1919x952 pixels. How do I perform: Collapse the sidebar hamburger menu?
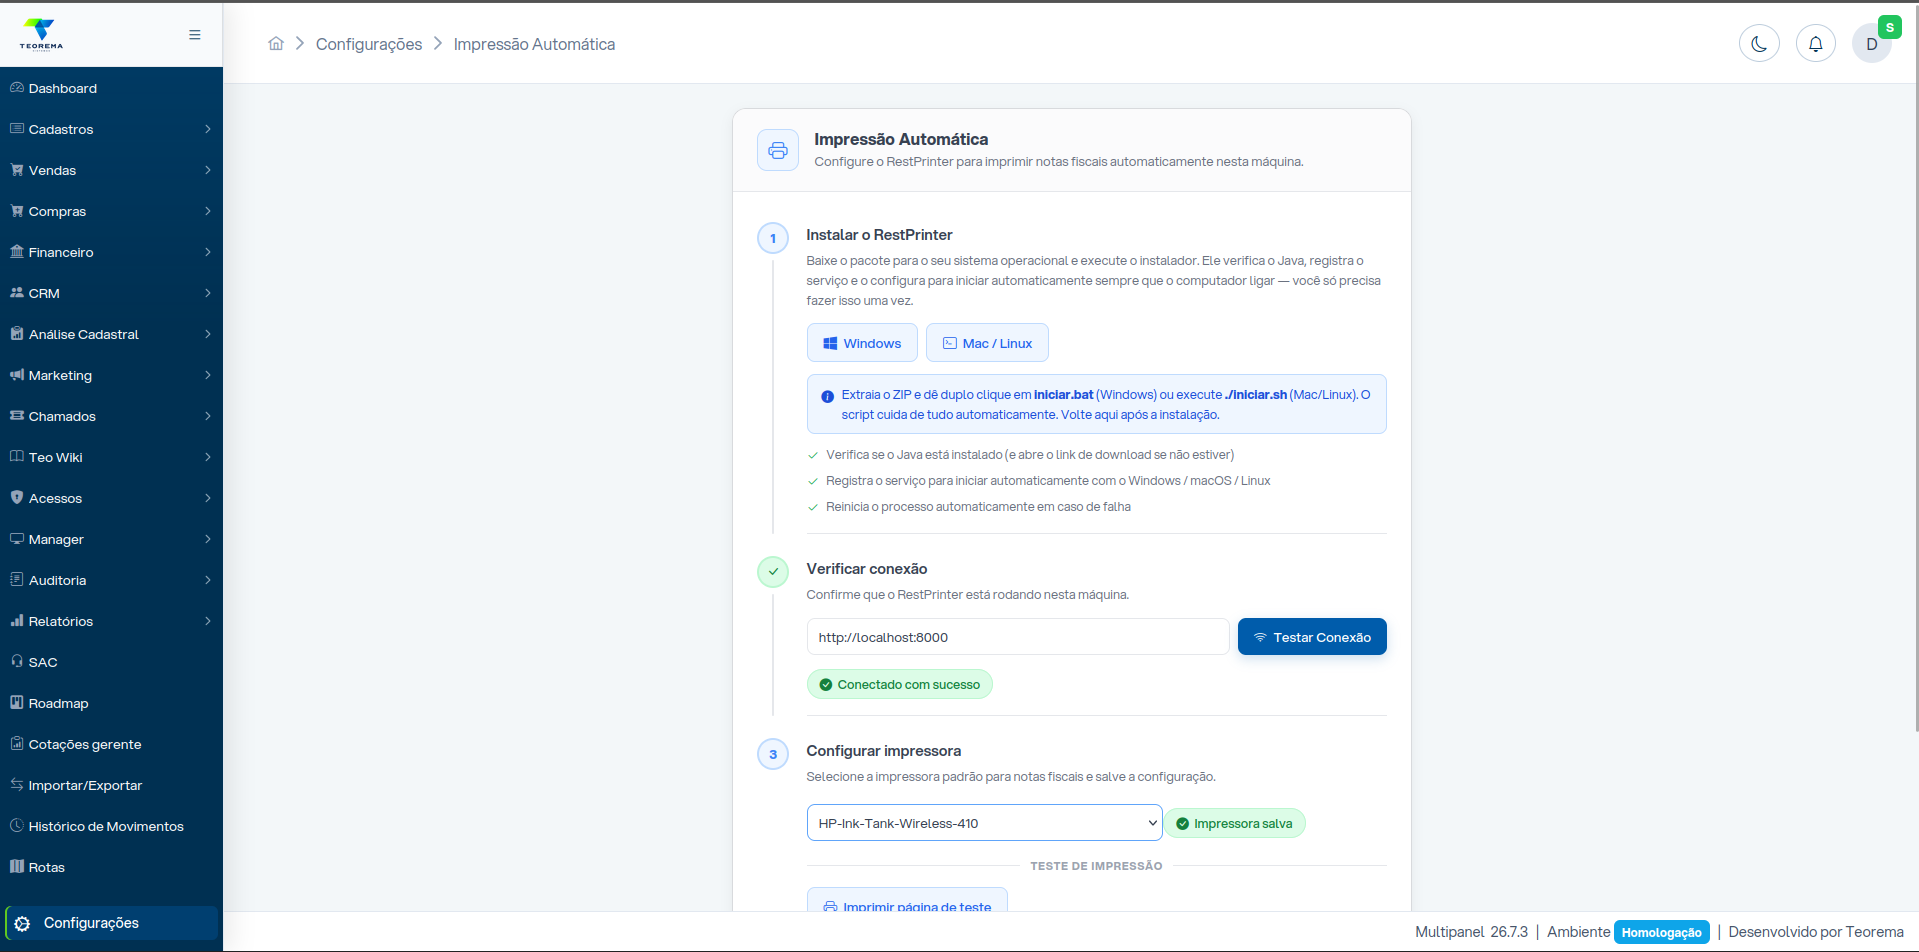(195, 35)
